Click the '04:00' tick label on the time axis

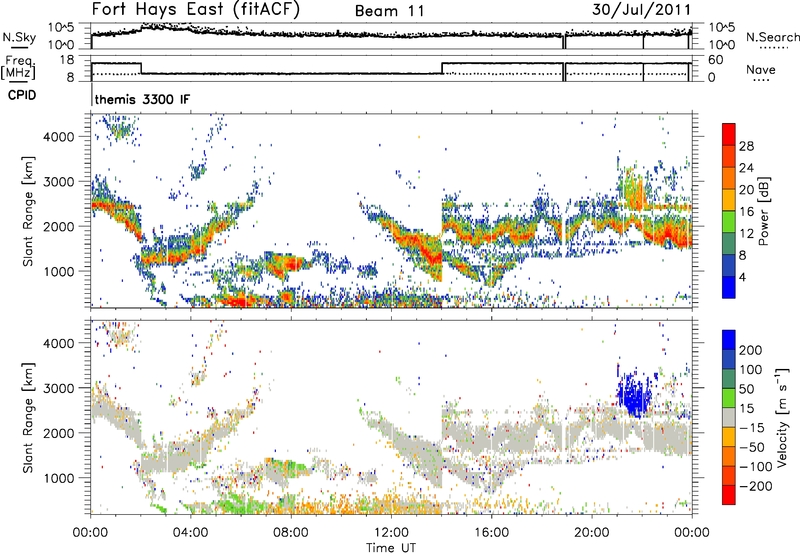point(190,533)
